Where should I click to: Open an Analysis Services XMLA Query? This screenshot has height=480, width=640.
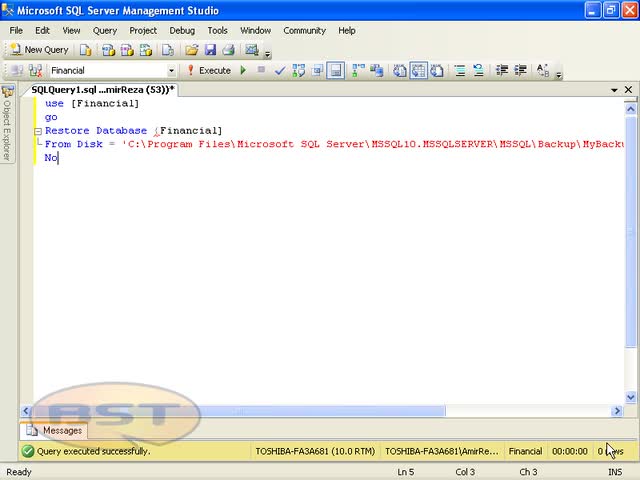click(x=146, y=50)
